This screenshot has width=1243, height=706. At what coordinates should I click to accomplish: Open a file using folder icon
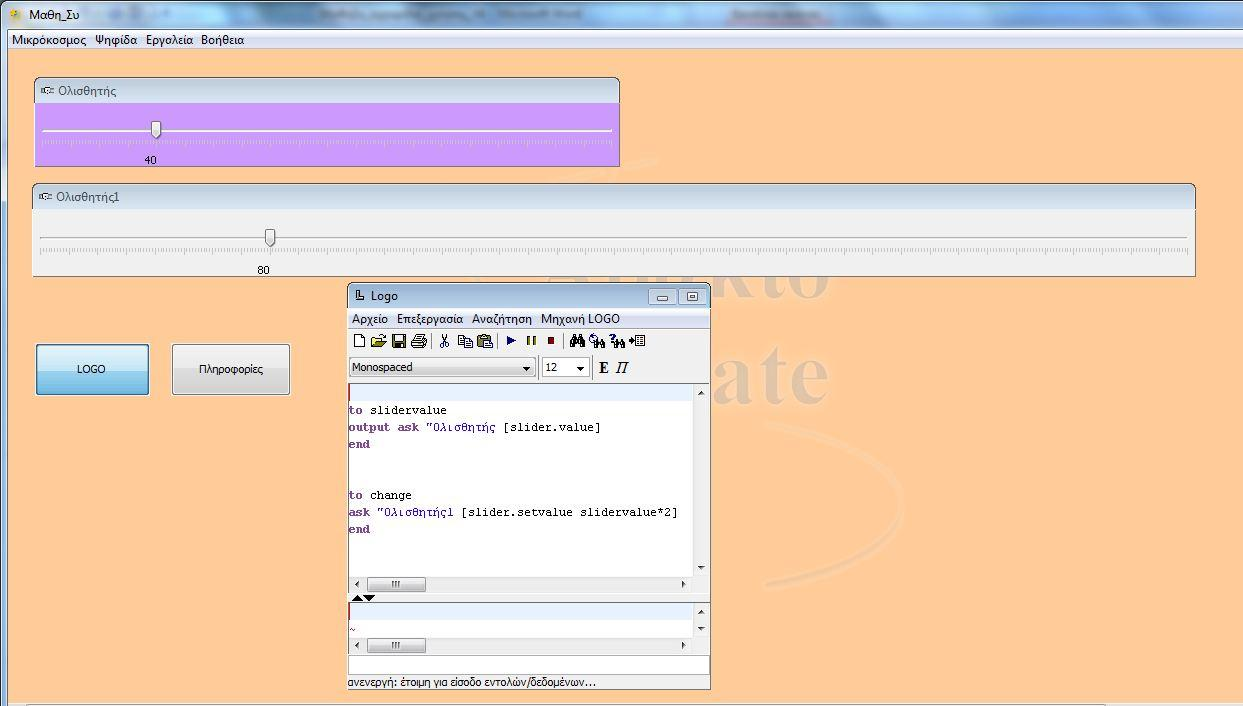pos(378,341)
